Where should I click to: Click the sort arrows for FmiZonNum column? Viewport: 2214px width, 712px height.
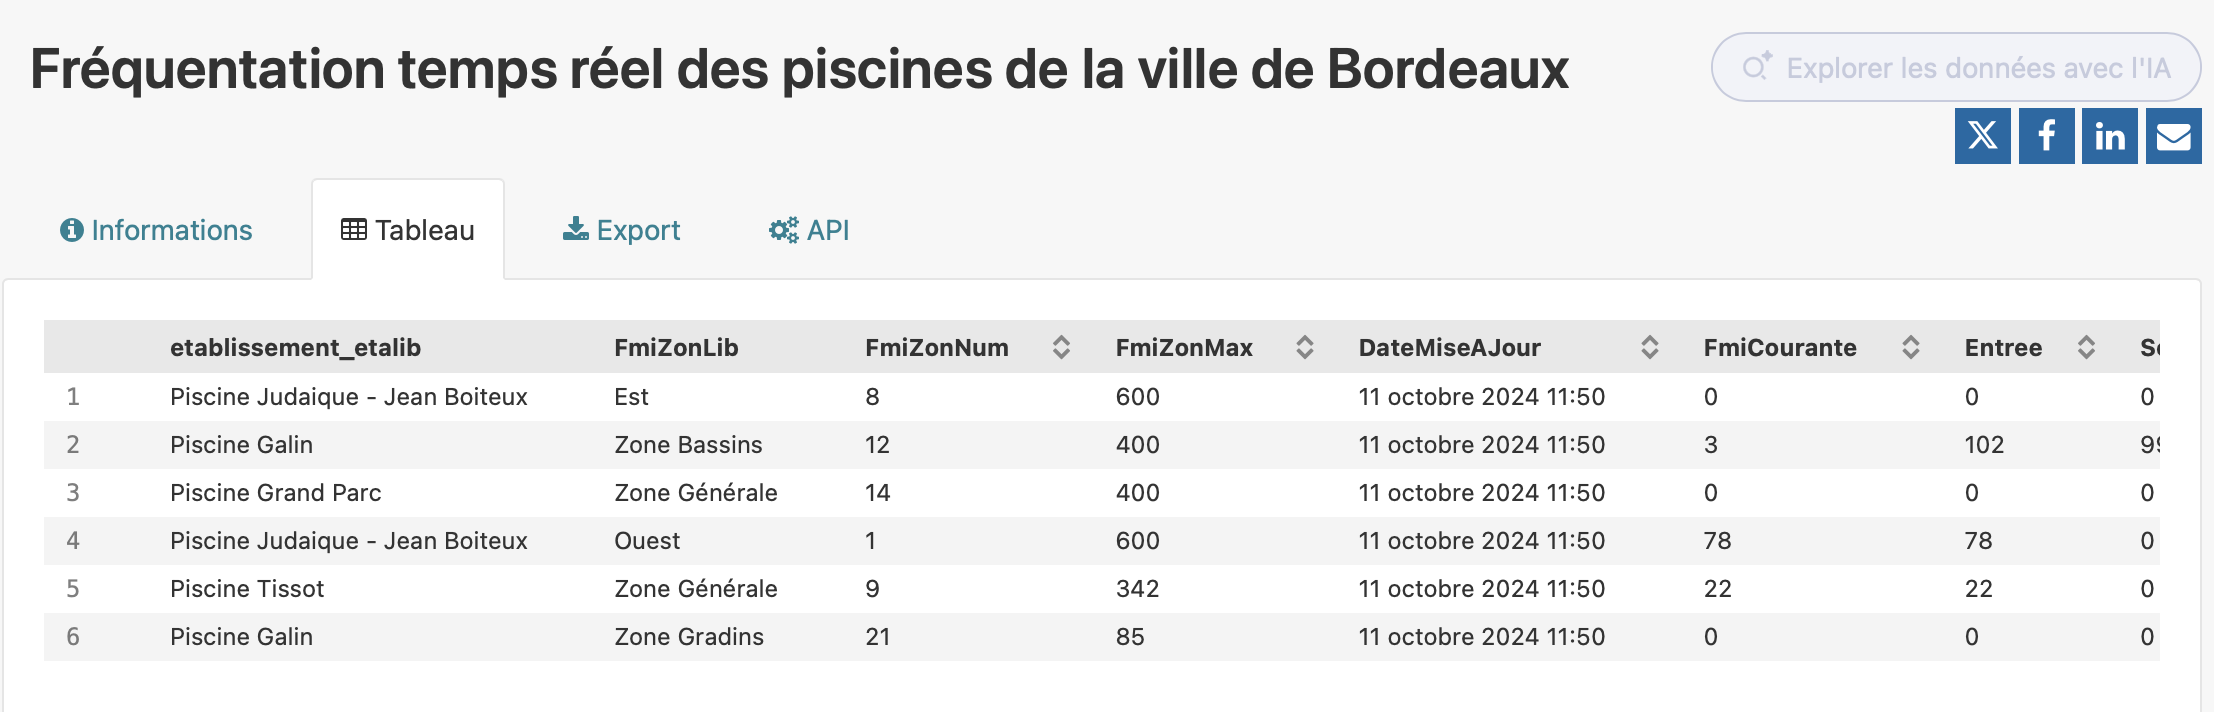(x=1061, y=347)
